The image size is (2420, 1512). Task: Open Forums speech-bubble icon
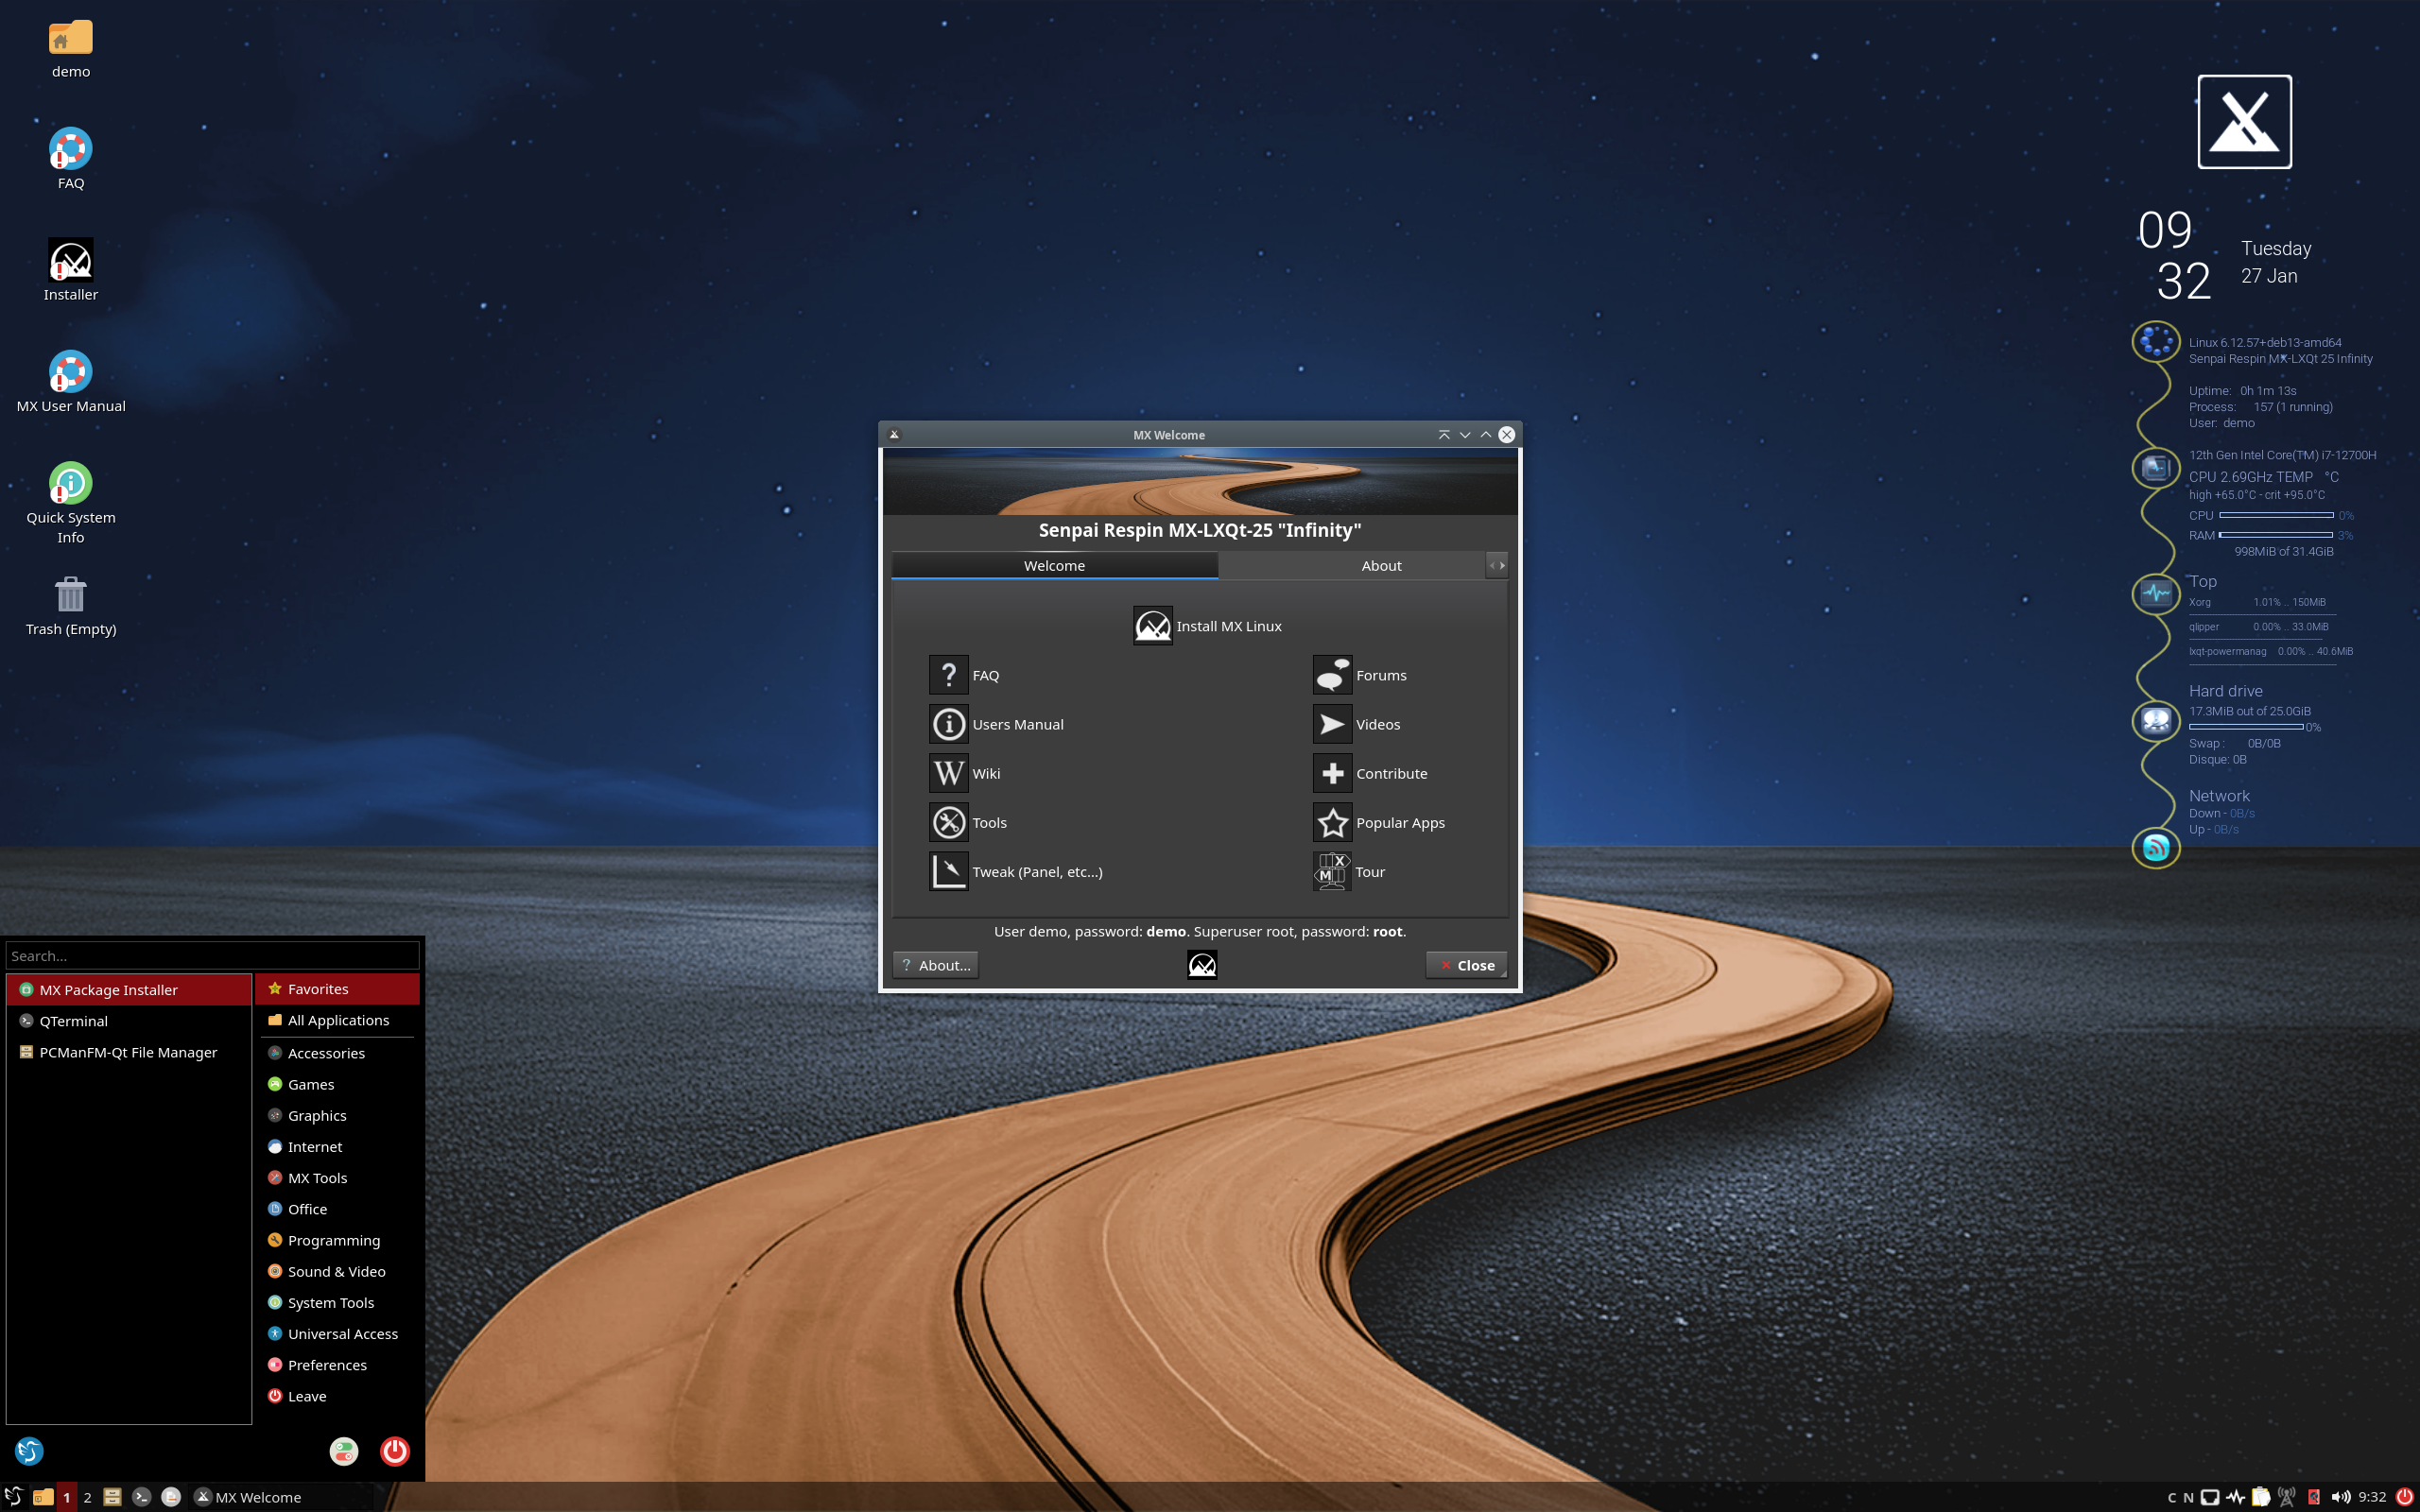[1332, 675]
